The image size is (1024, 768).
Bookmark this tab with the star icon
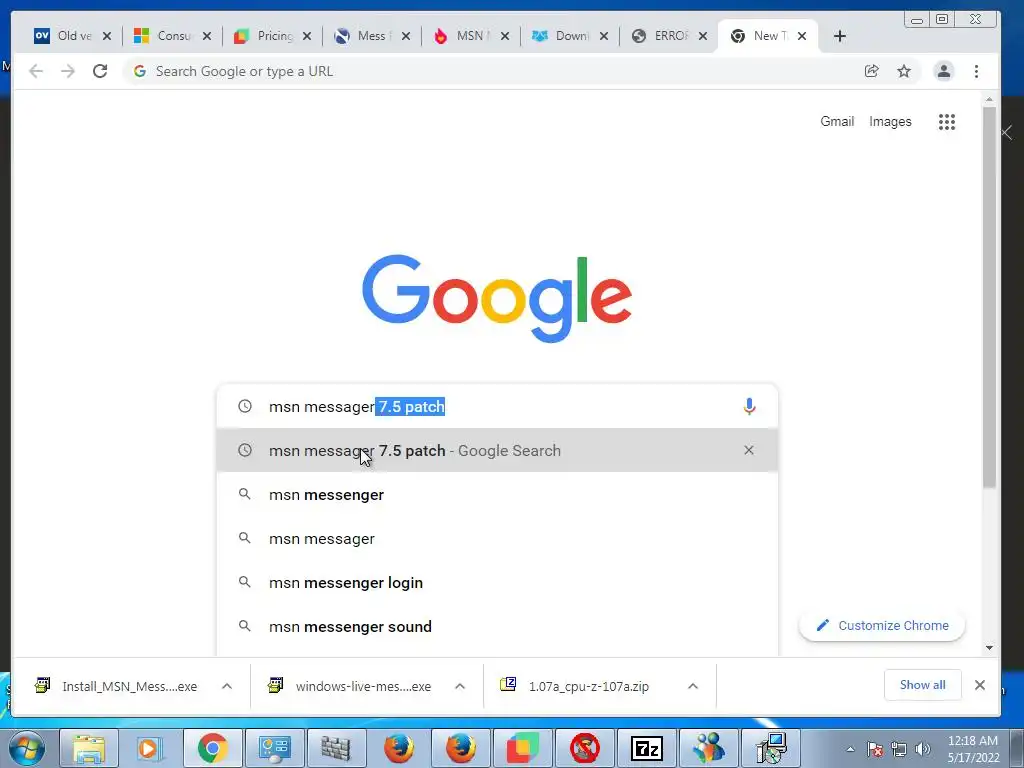[x=904, y=71]
